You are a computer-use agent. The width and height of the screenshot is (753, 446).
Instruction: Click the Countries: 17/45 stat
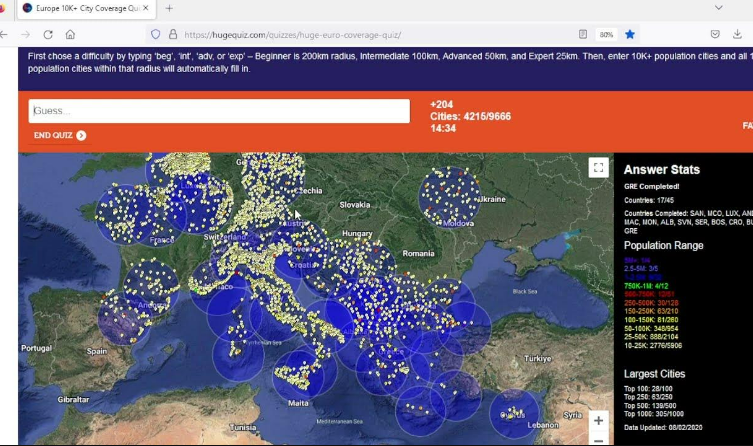tap(646, 200)
